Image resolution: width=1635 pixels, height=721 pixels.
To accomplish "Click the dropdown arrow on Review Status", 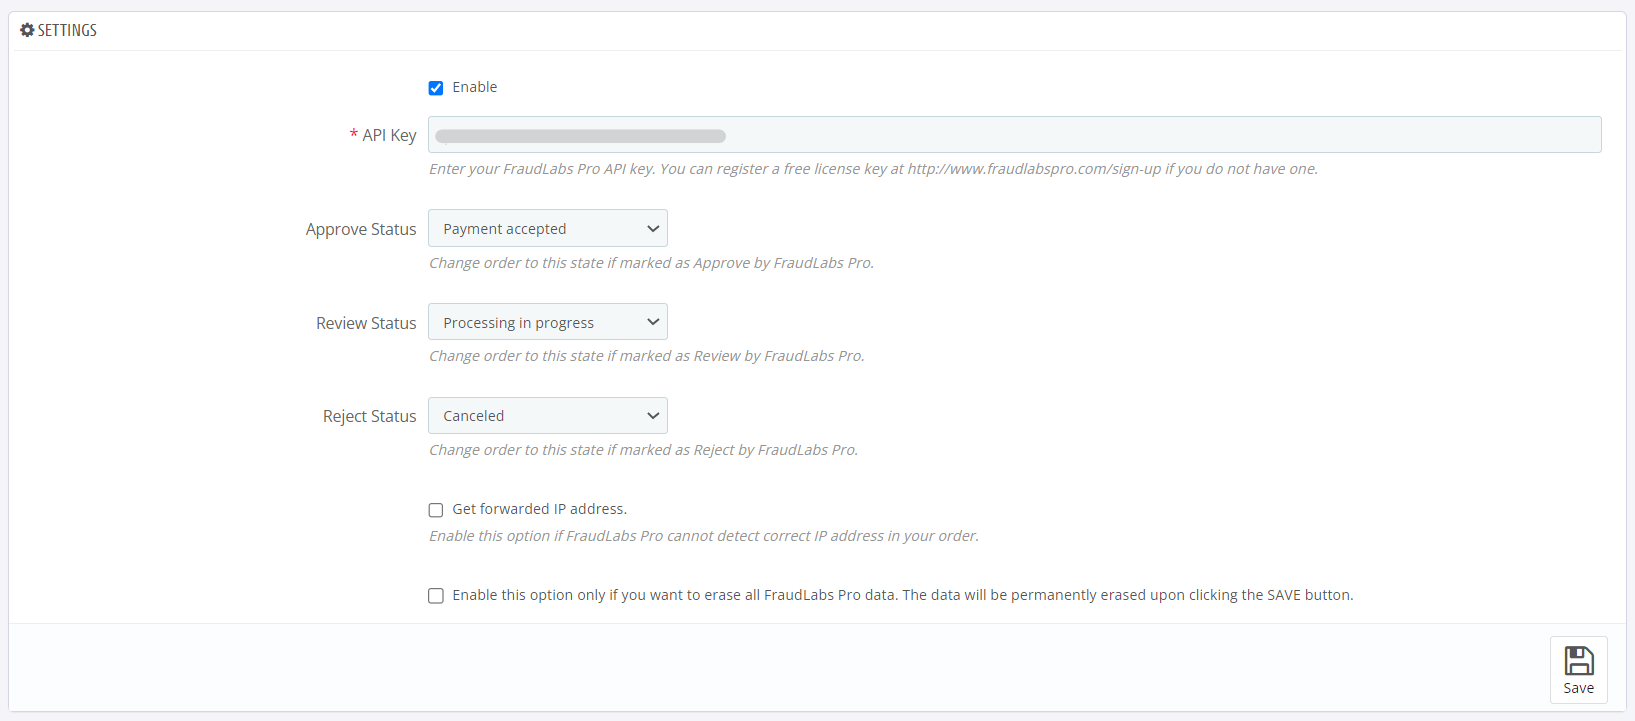I will point(653,321).
